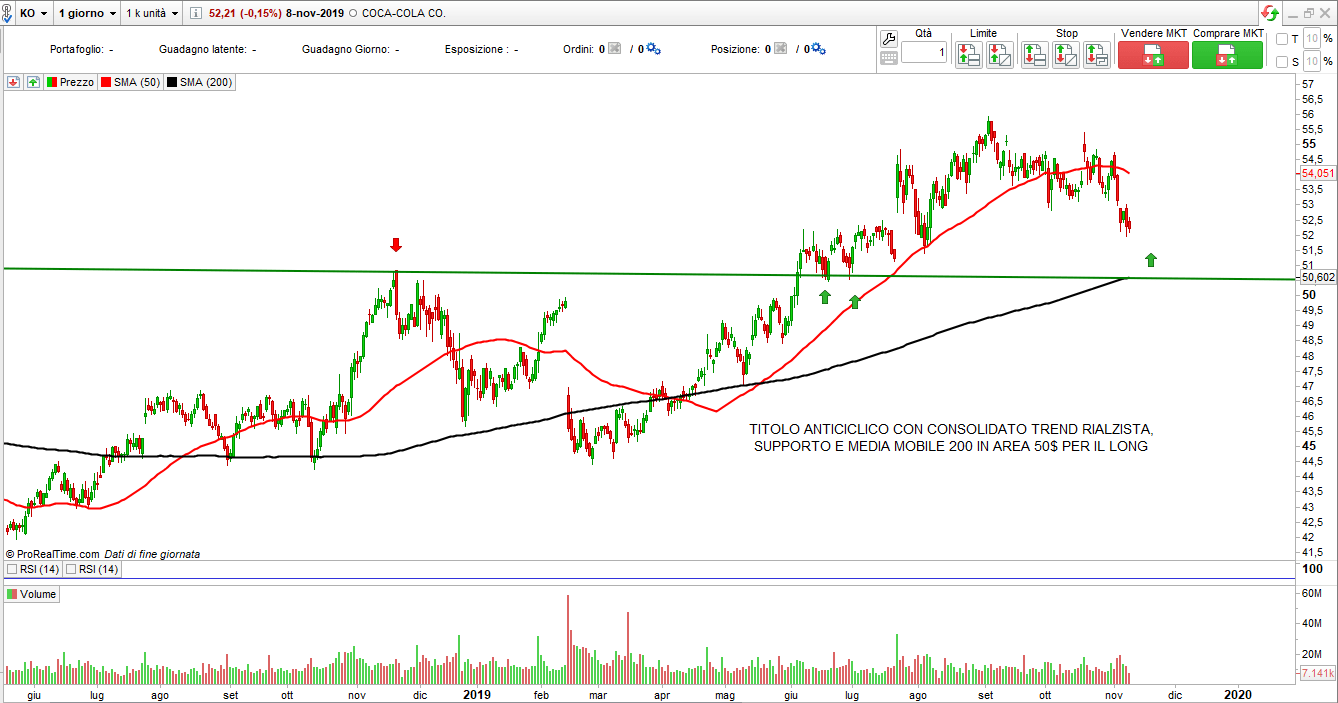Click the red down-arrow icon left of Prezzo
The image size is (1338, 703).
coord(13,82)
